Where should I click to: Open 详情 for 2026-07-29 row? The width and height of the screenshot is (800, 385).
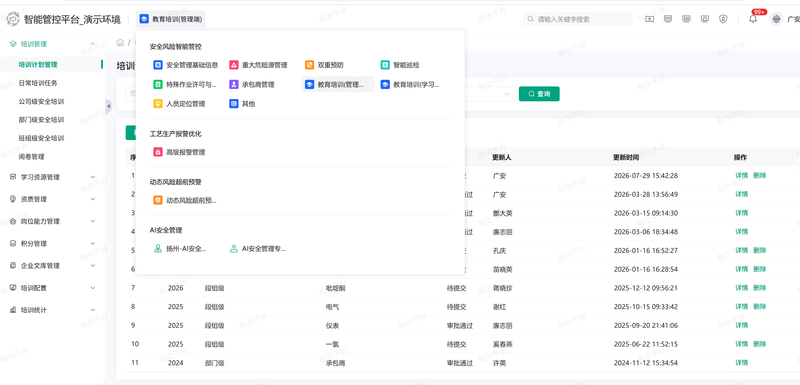point(741,175)
